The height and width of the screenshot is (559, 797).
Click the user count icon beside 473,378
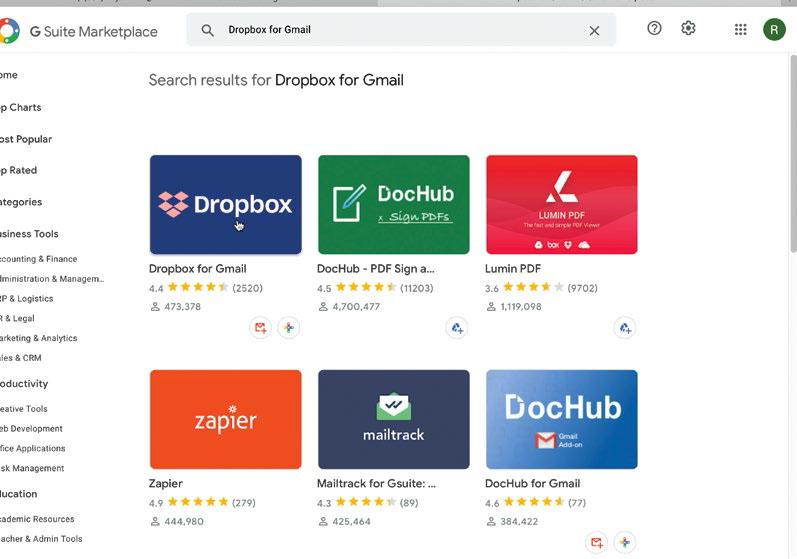point(155,307)
